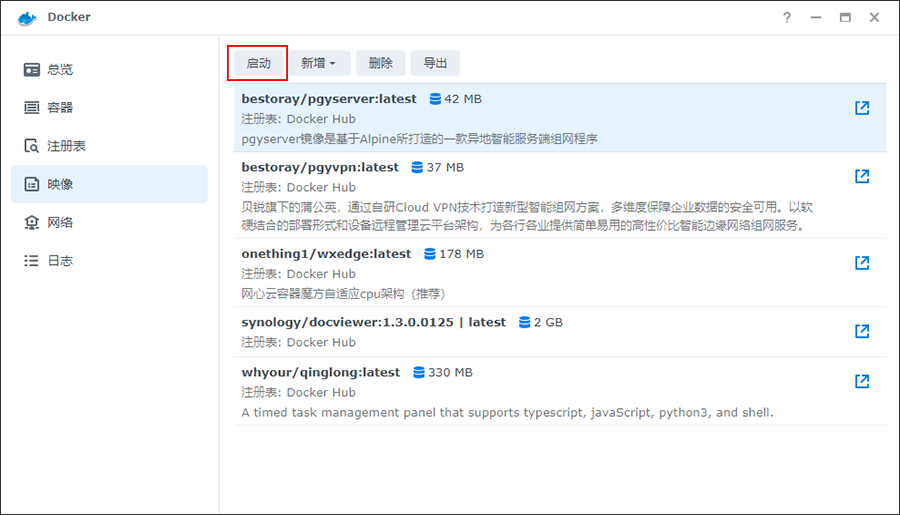This screenshot has width=900, height=515.
Task: Click the 日志 log sidebar icon
Action: (32, 261)
